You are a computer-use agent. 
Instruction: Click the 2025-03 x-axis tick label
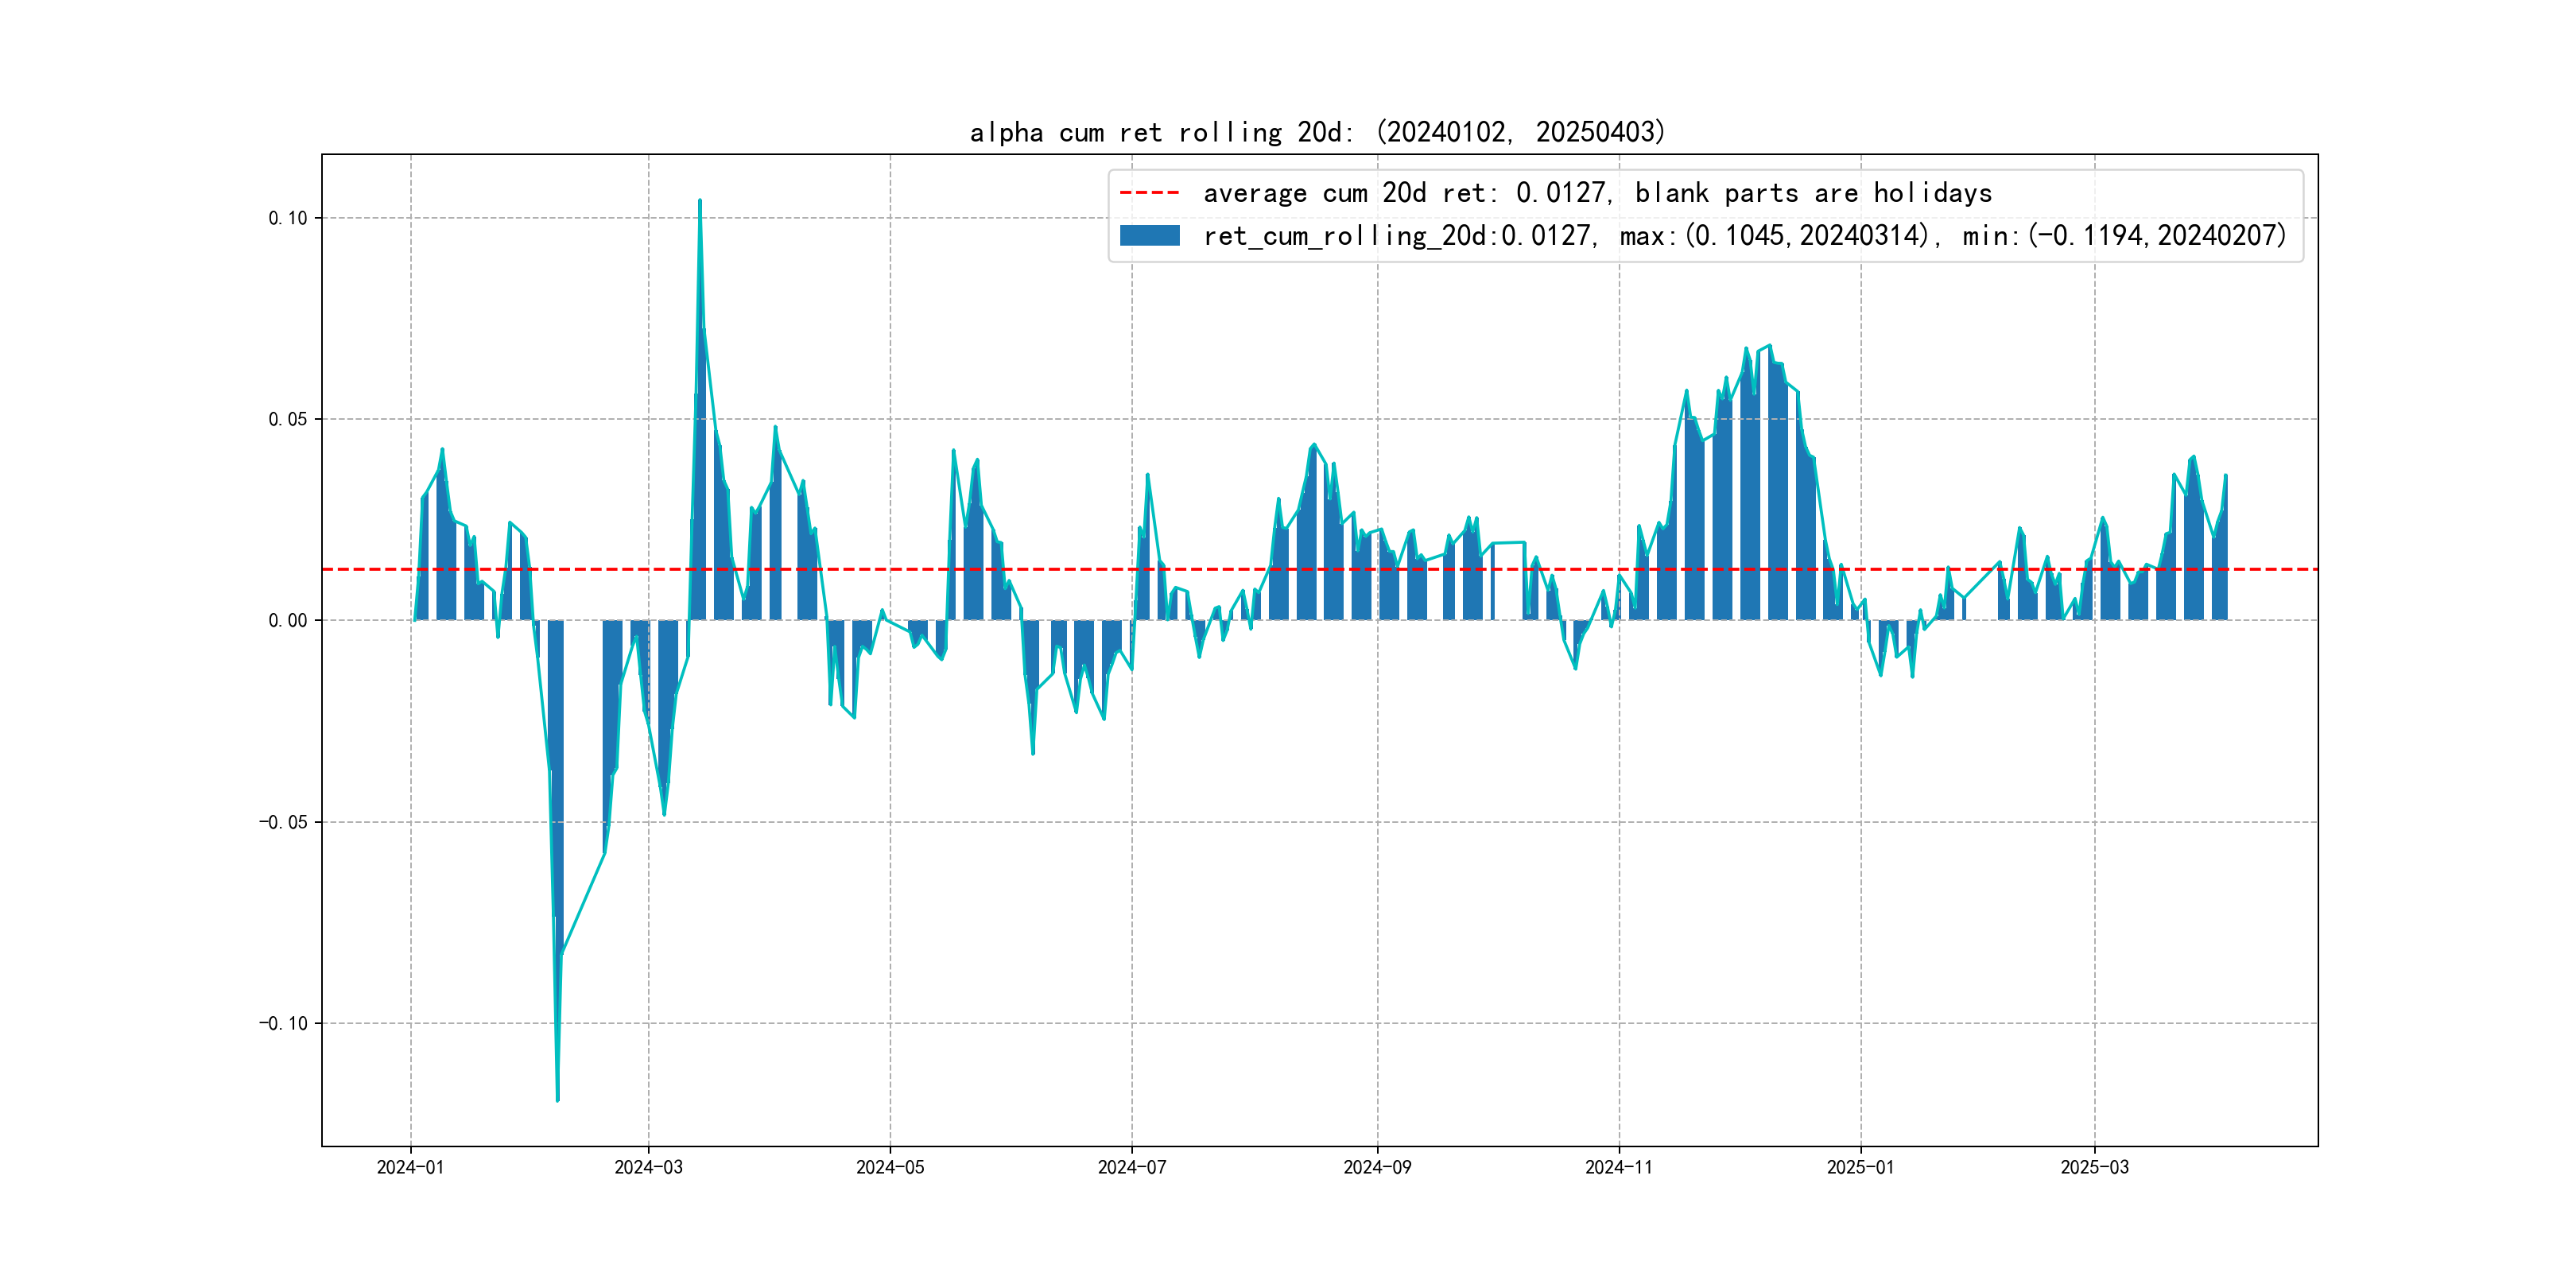[x=2094, y=1167]
